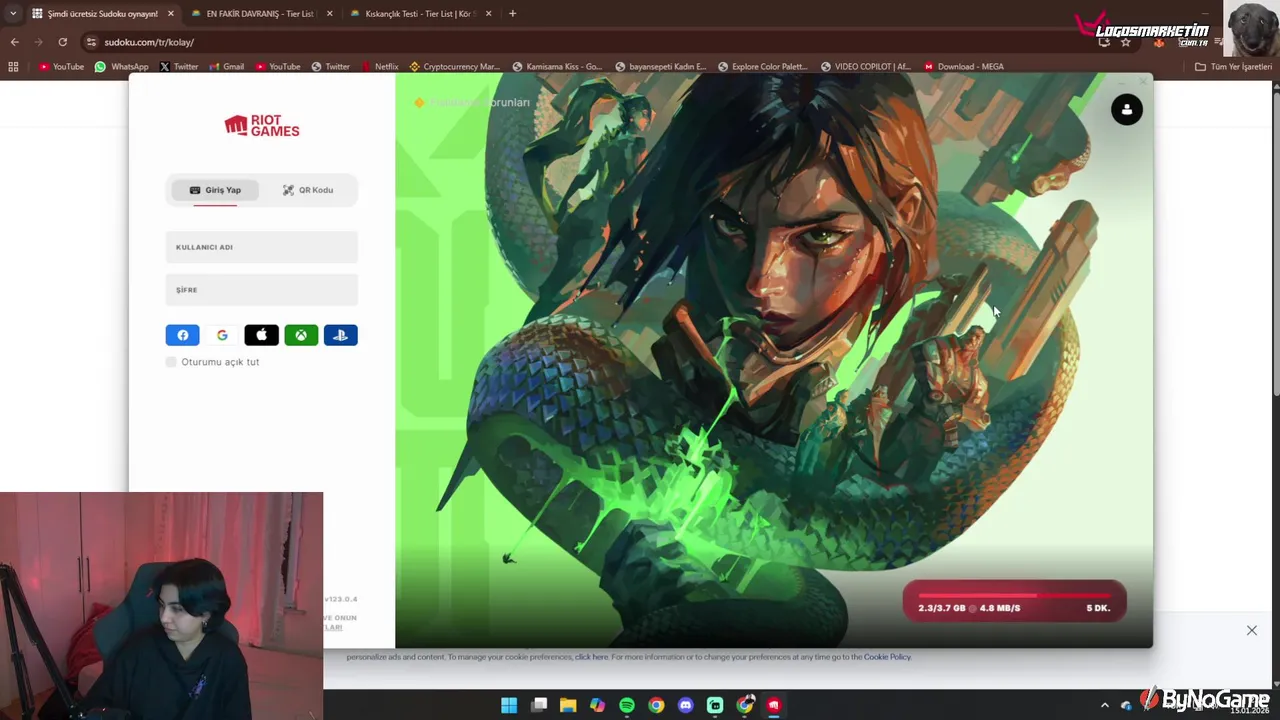The height and width of the screenshot is (720, 1280).
Task: Open Kamisama Kiss bookmark
Action: (x=557, y=67)
